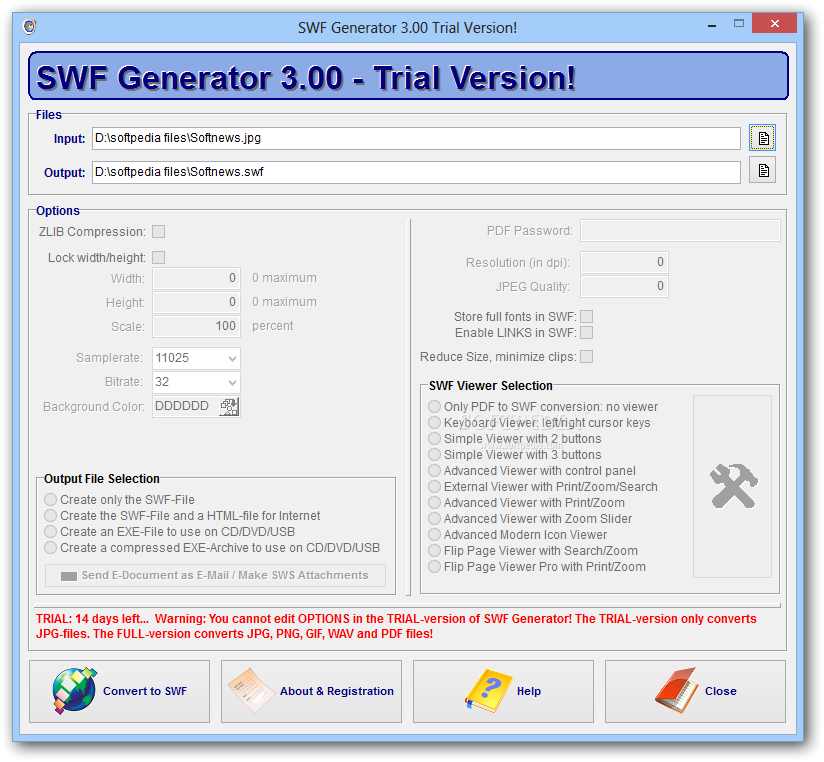This screenshot has height=762, width=824.
Task: Minimize the SWF Generator window
Action: tap(712, 25)
